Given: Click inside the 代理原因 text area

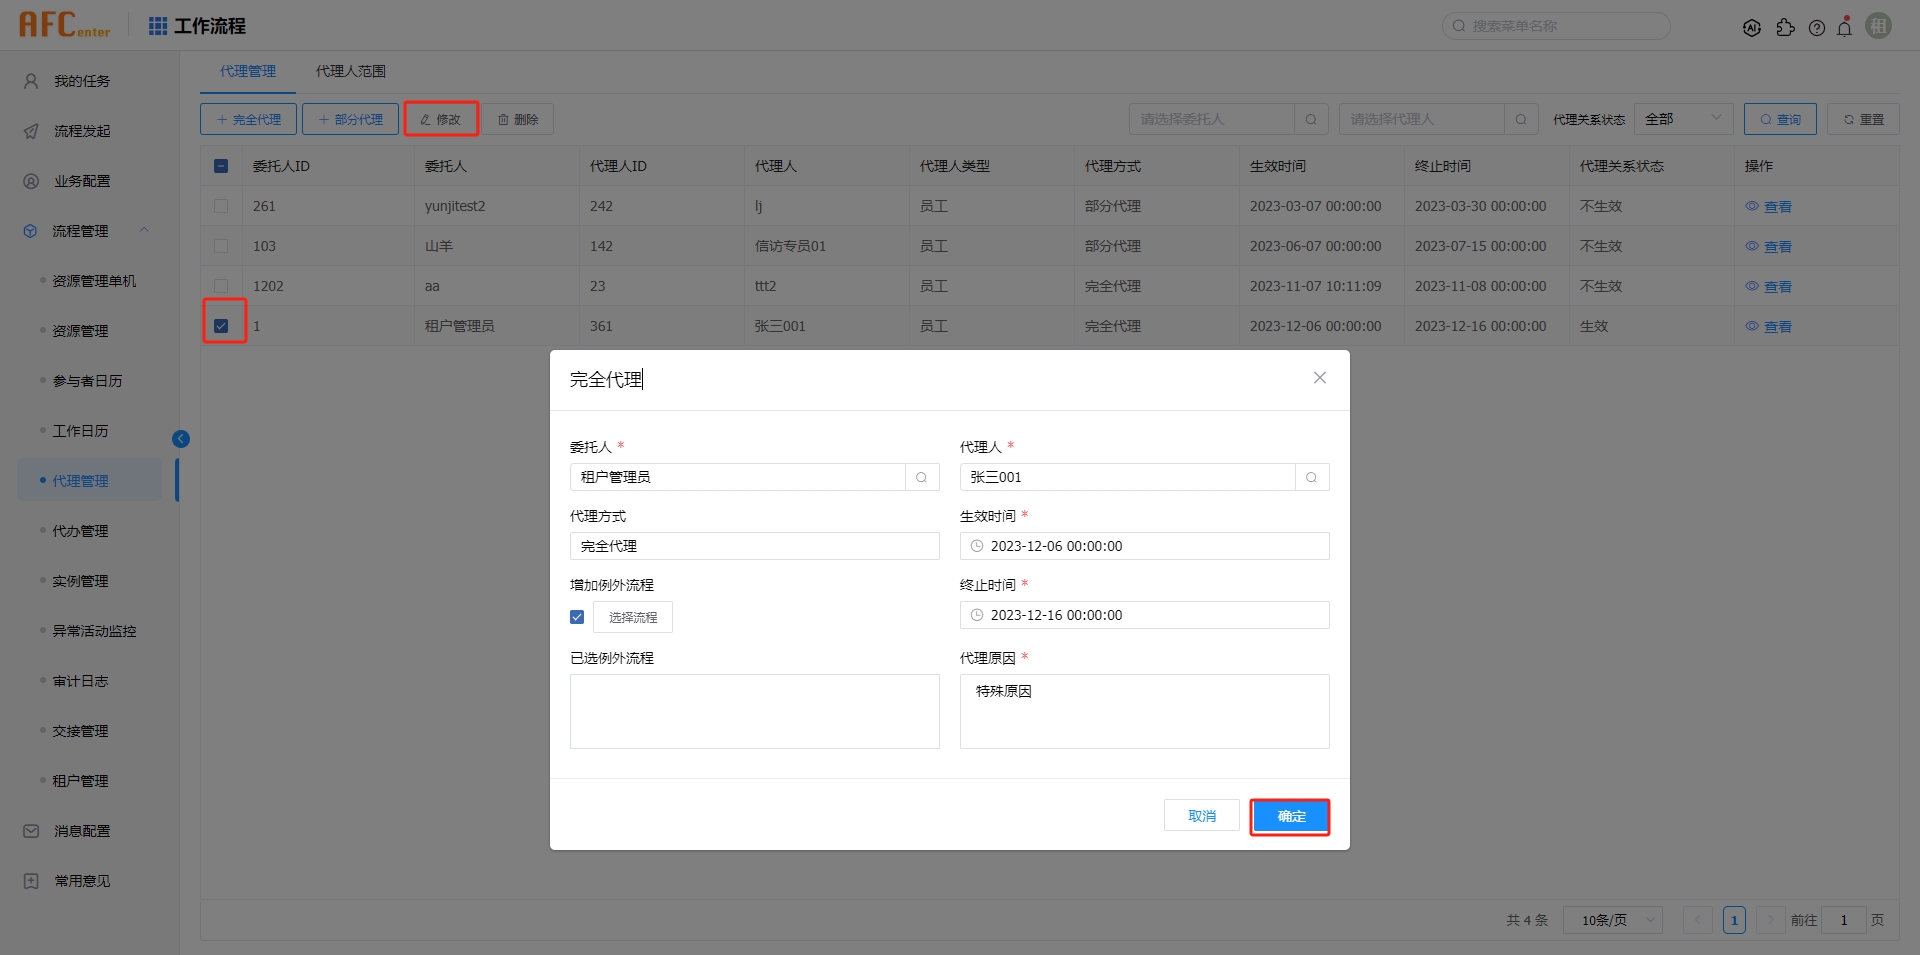Looking at the screenshot, I should pos(1144,711).
